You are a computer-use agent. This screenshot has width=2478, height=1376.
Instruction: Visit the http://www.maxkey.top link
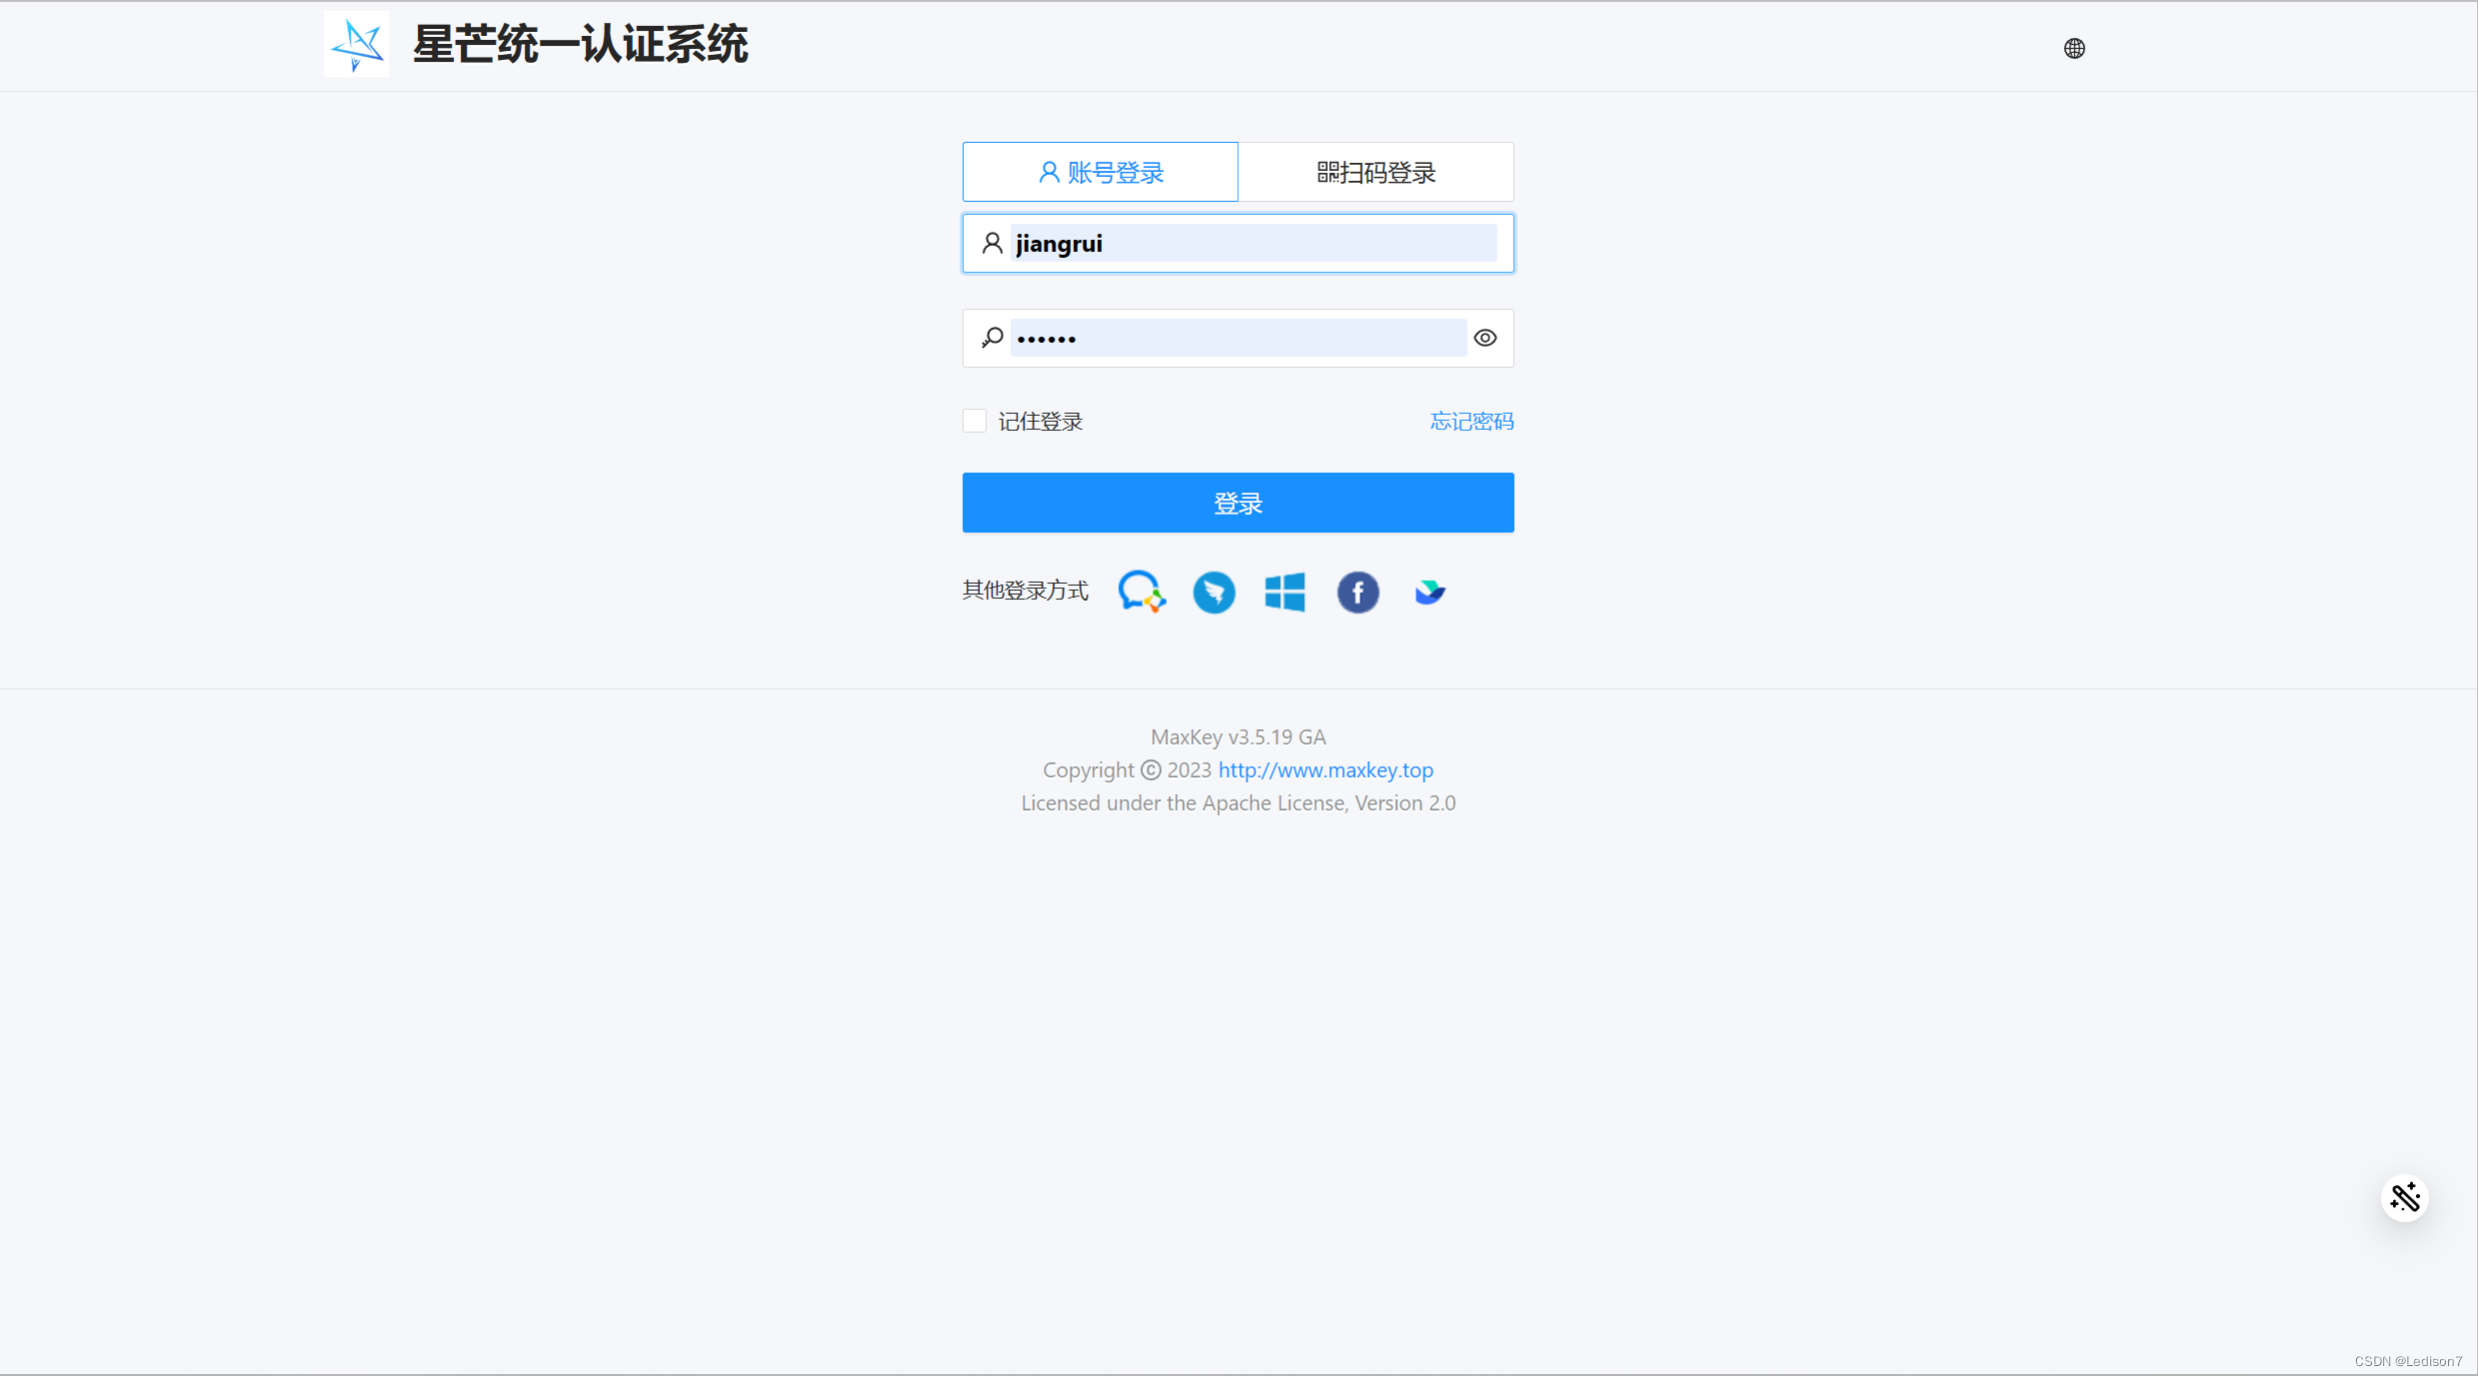click(x=1325, y=769)
